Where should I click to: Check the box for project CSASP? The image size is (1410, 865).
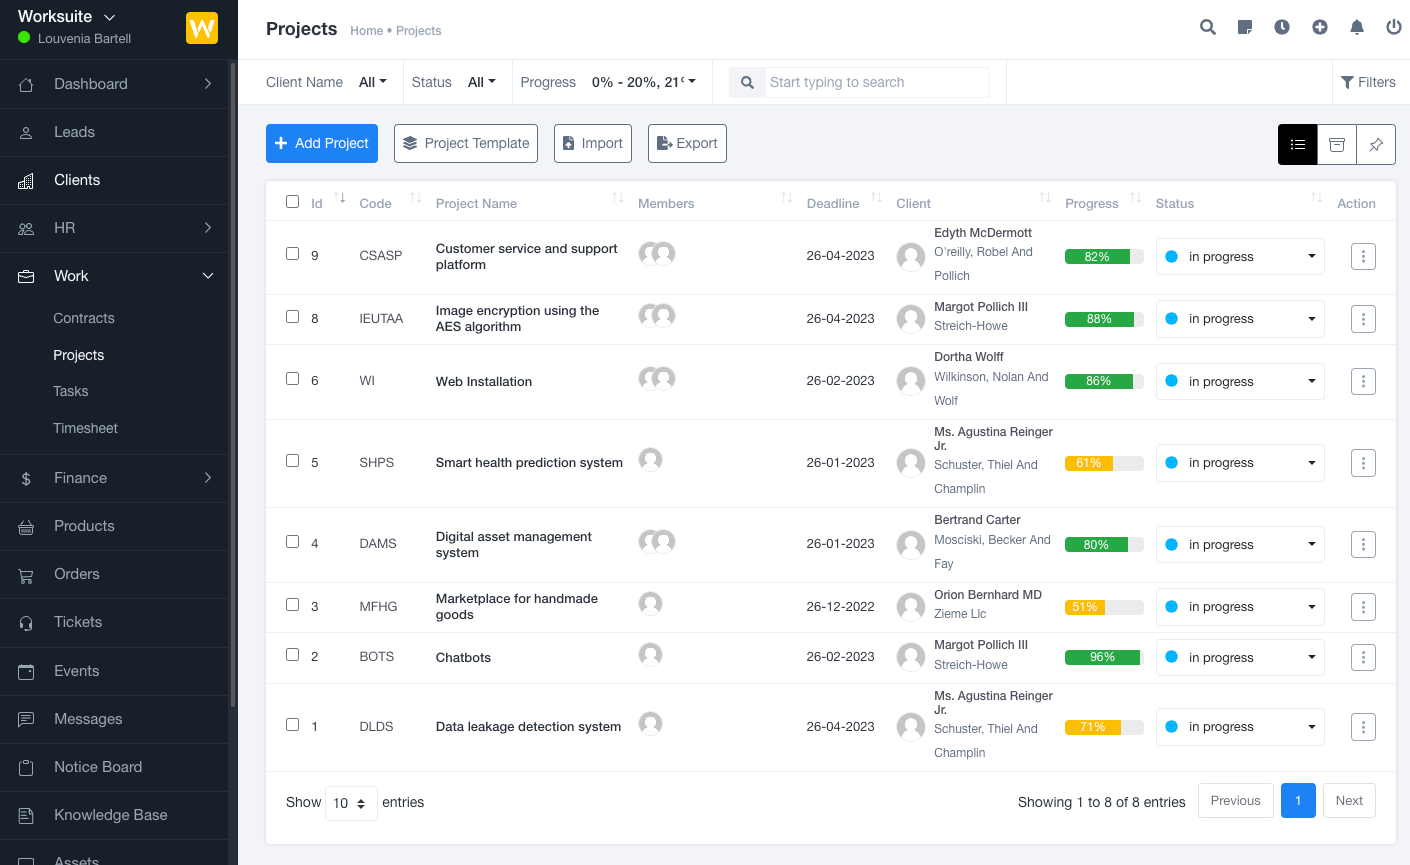pos(292,254)
